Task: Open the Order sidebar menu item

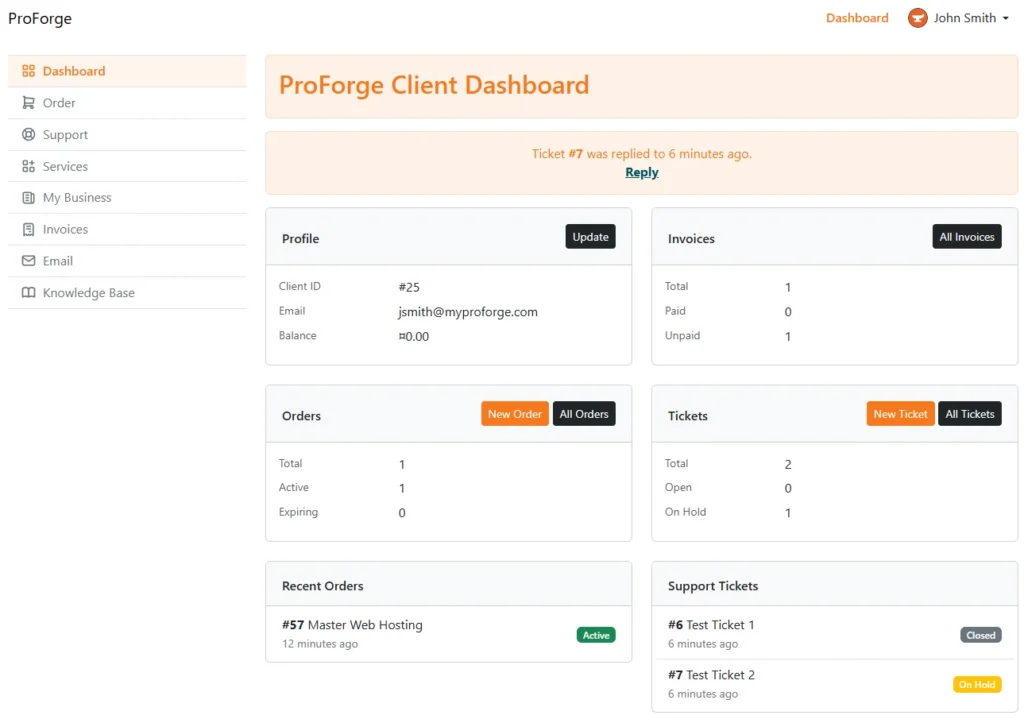Action: click(x=127, y=103)
